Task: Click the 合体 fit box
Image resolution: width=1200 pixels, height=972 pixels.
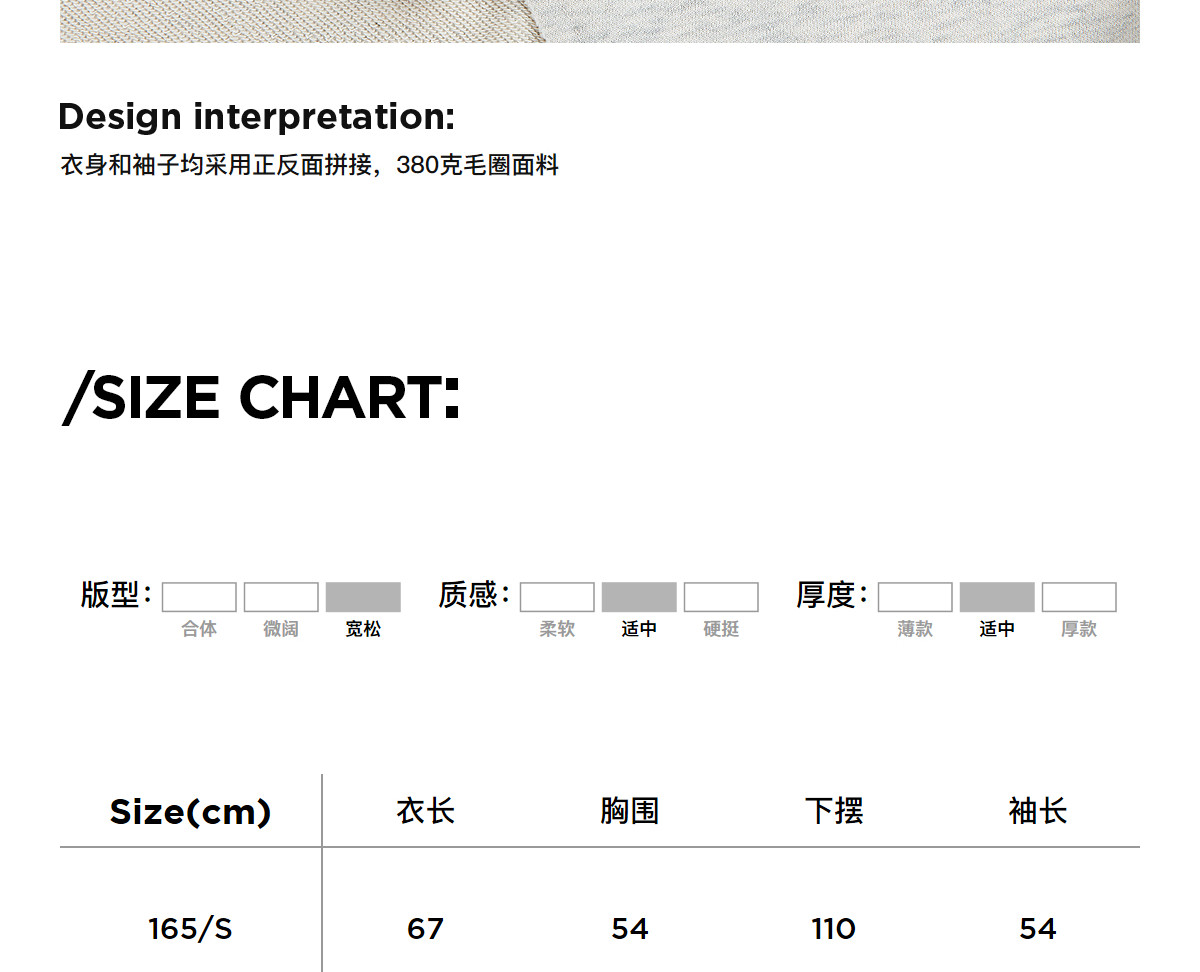Action: tap(199, 597)
